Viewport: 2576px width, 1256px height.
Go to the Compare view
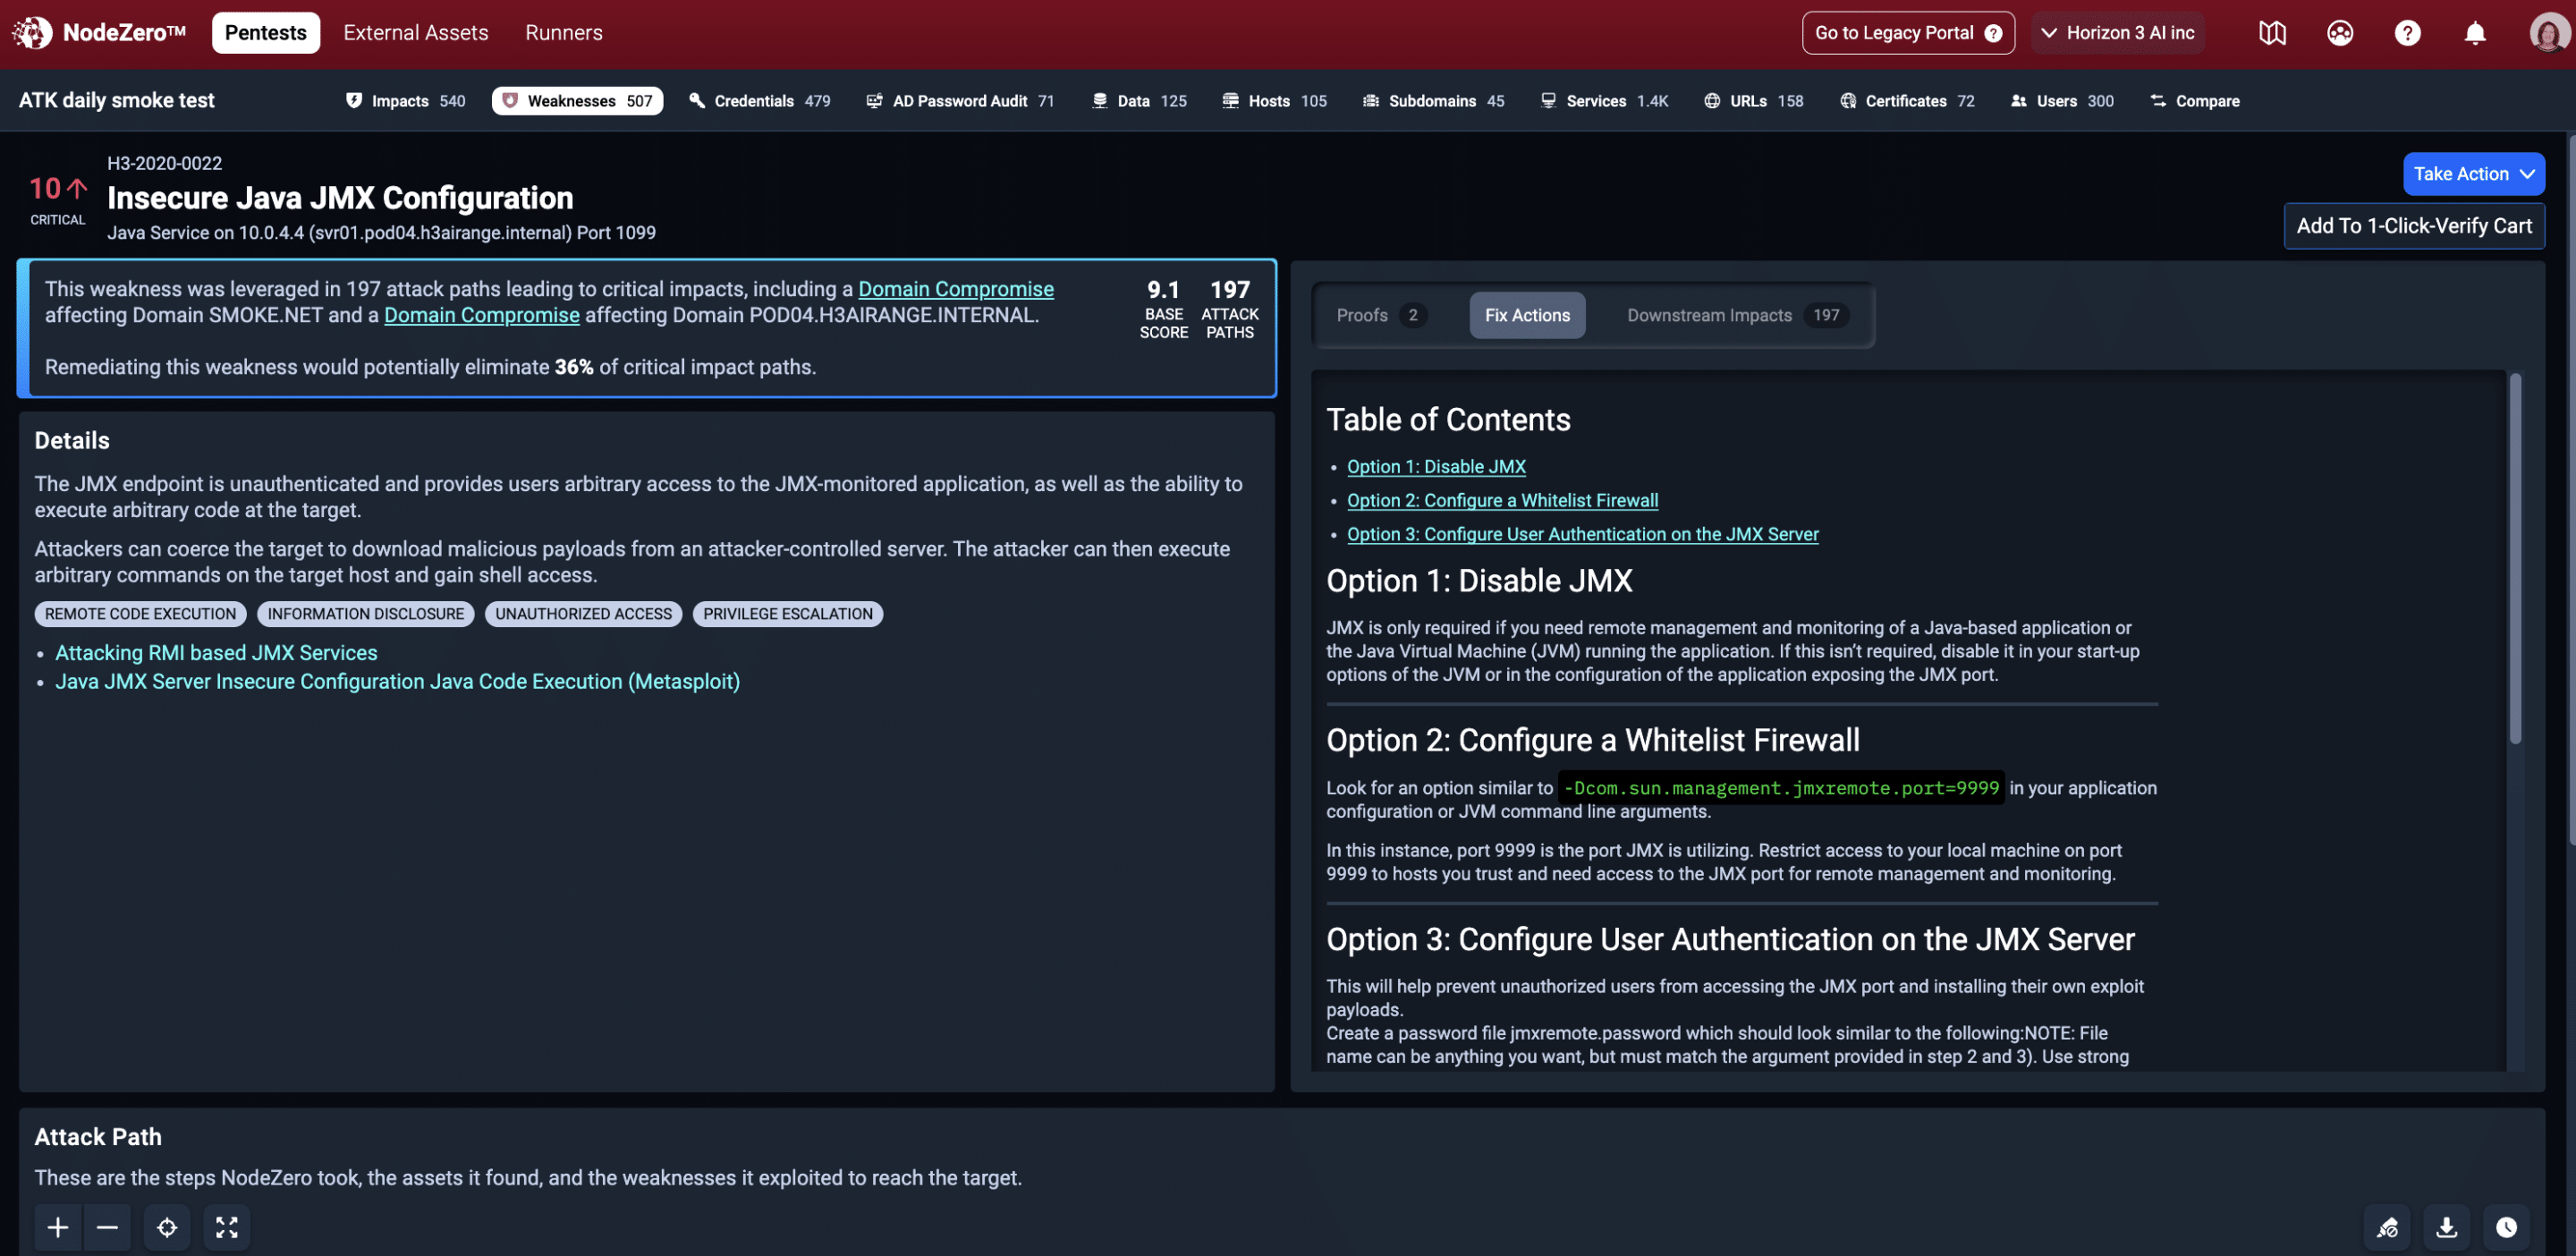(2194, 101)
